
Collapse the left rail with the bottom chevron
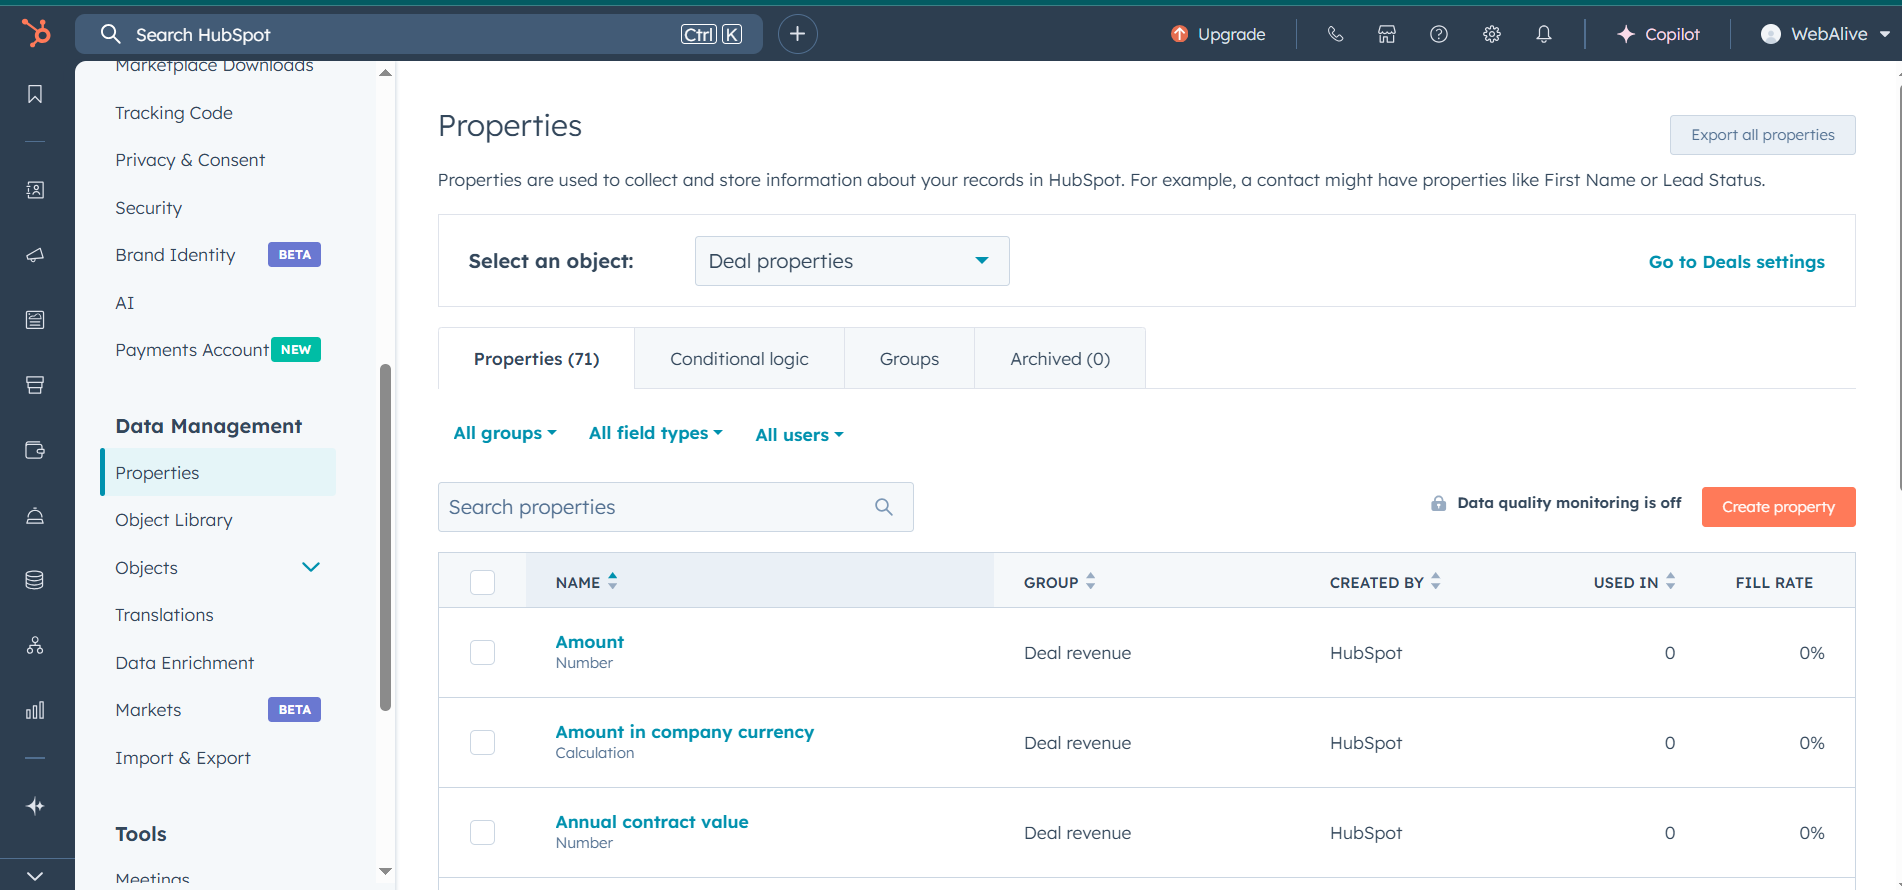point(35,875)
